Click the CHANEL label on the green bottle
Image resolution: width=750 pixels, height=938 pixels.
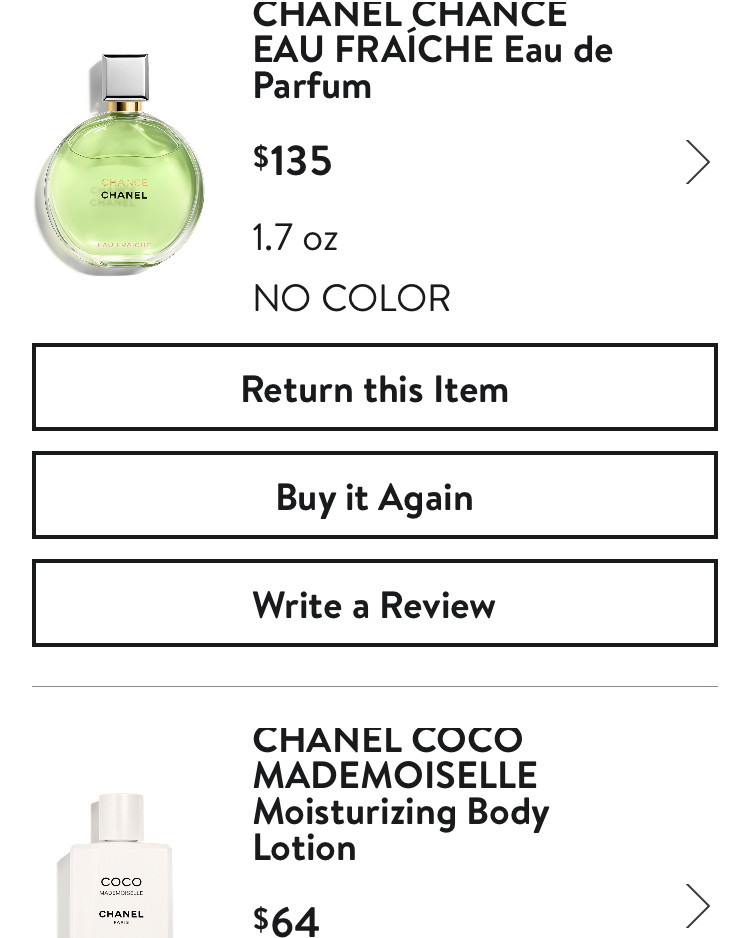[124, 195]
